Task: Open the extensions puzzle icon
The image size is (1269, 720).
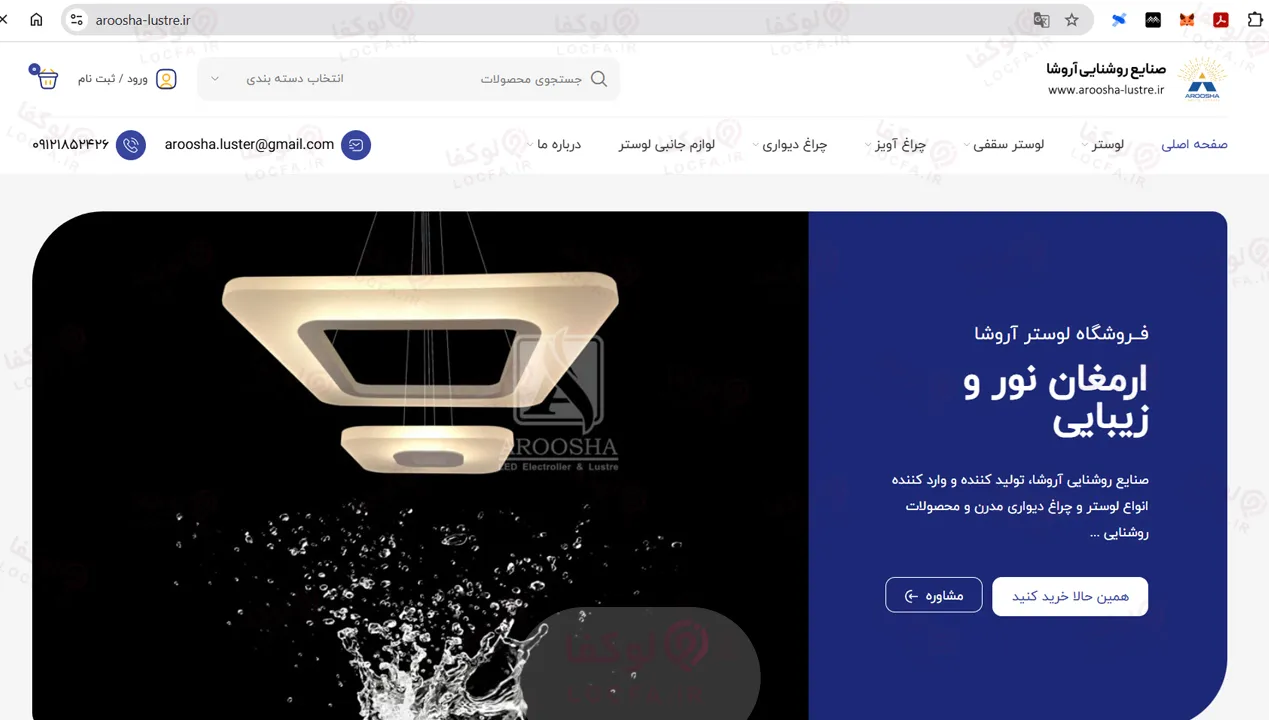Action: 1255,20
